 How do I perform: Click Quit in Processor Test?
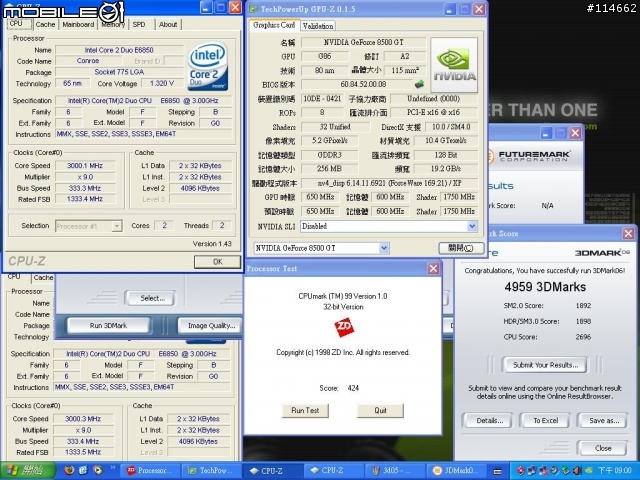pos(380,411)
